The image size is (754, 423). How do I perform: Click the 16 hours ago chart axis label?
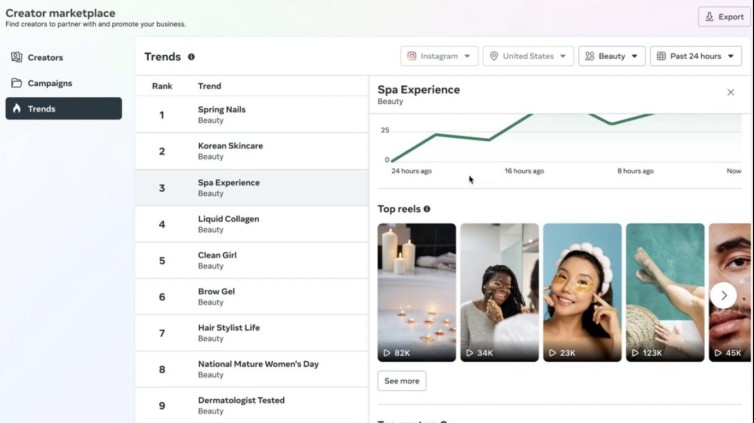click(524, 171)
